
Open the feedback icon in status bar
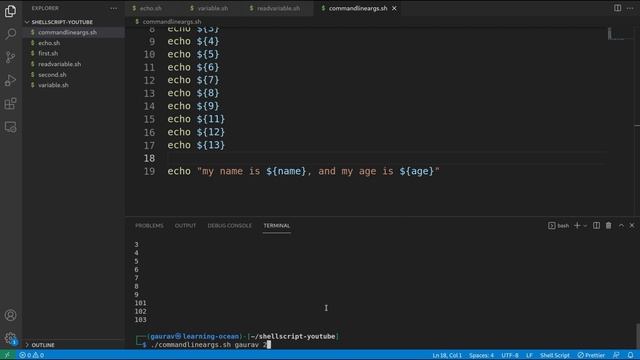pos(616,355)
